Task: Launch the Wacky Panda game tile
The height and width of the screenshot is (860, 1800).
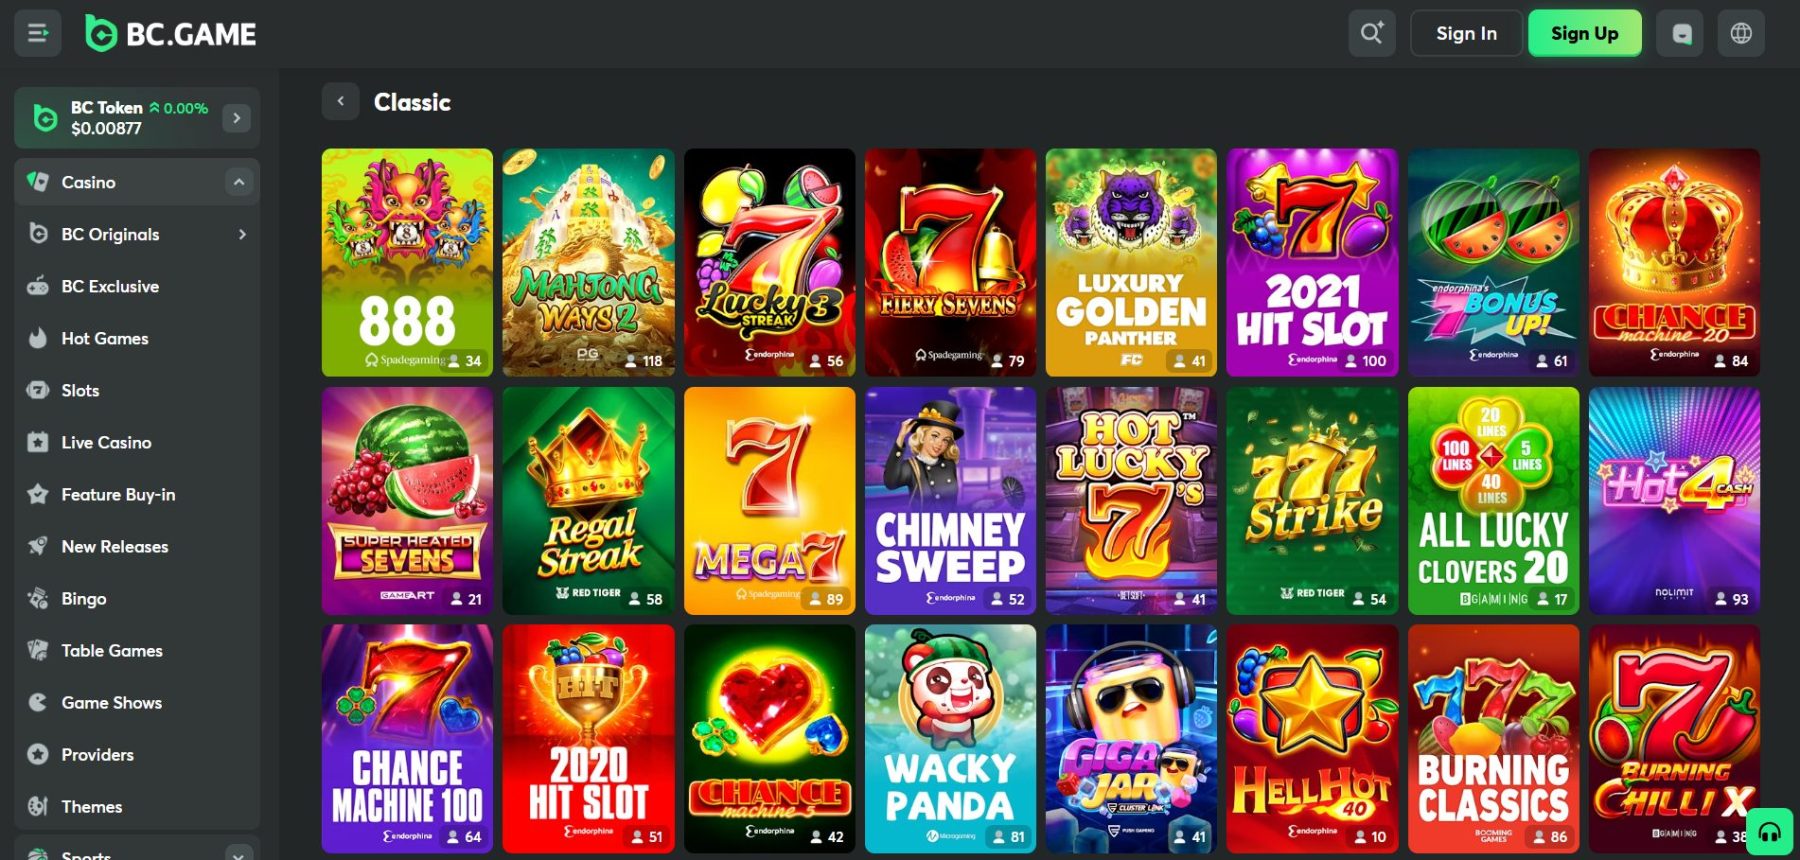Action: click(950, 739)
